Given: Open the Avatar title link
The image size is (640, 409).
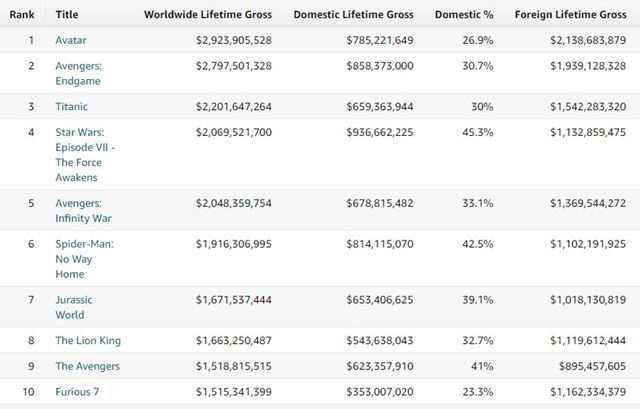Looking at the screenshot, I should click(x=70, y=40).
